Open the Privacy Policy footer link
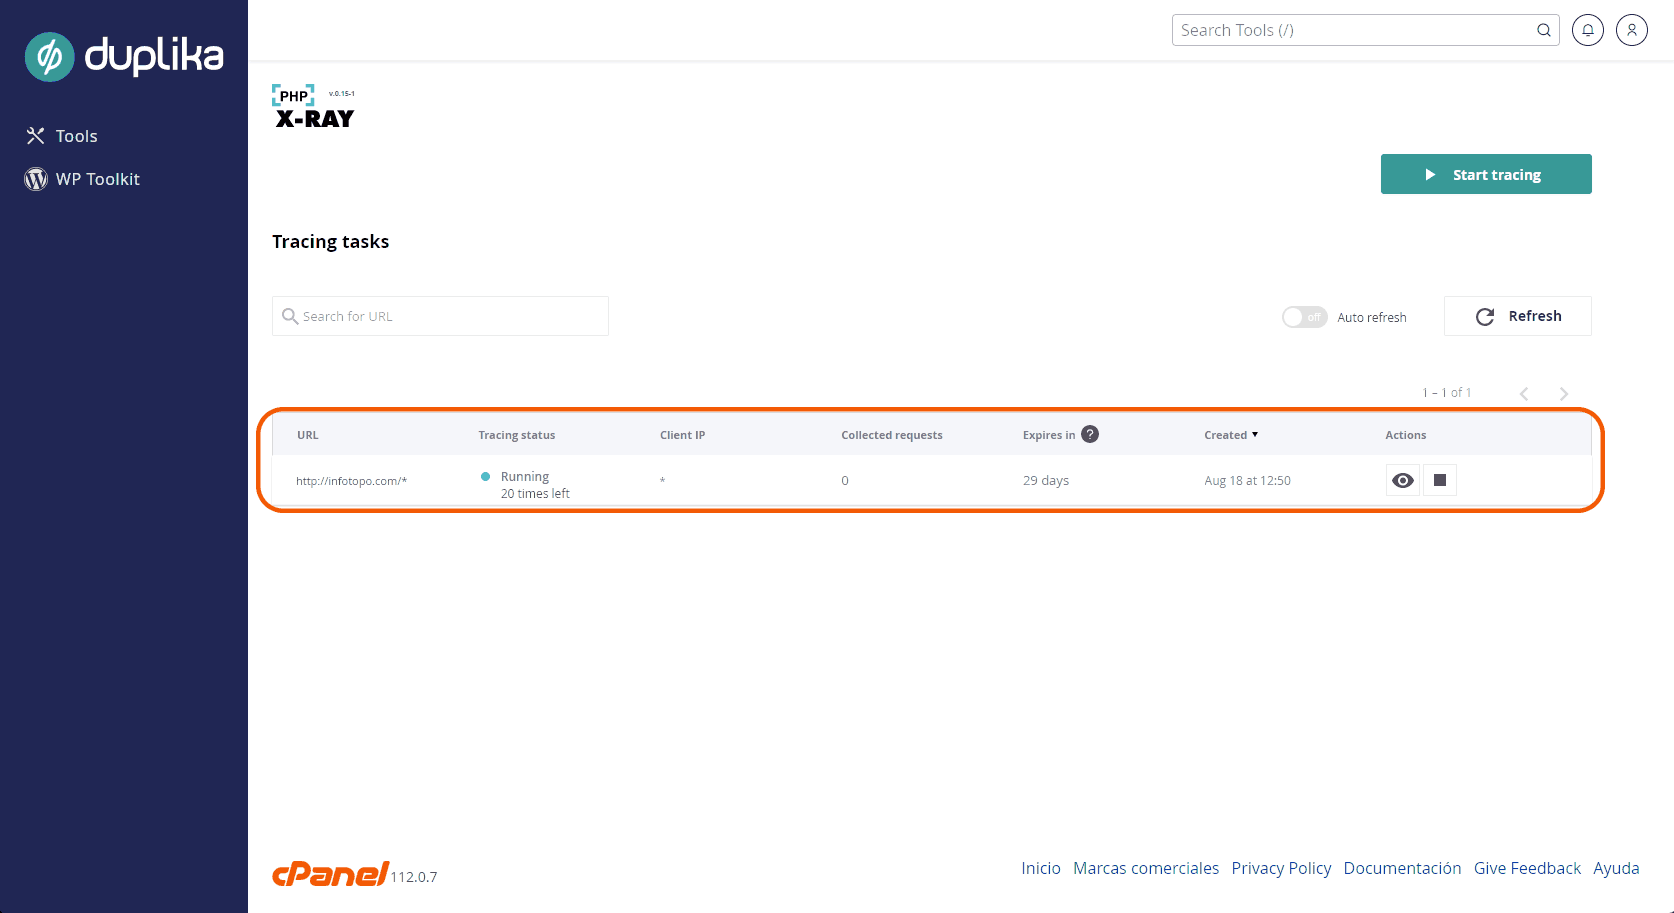 [x=1281, y=868]
